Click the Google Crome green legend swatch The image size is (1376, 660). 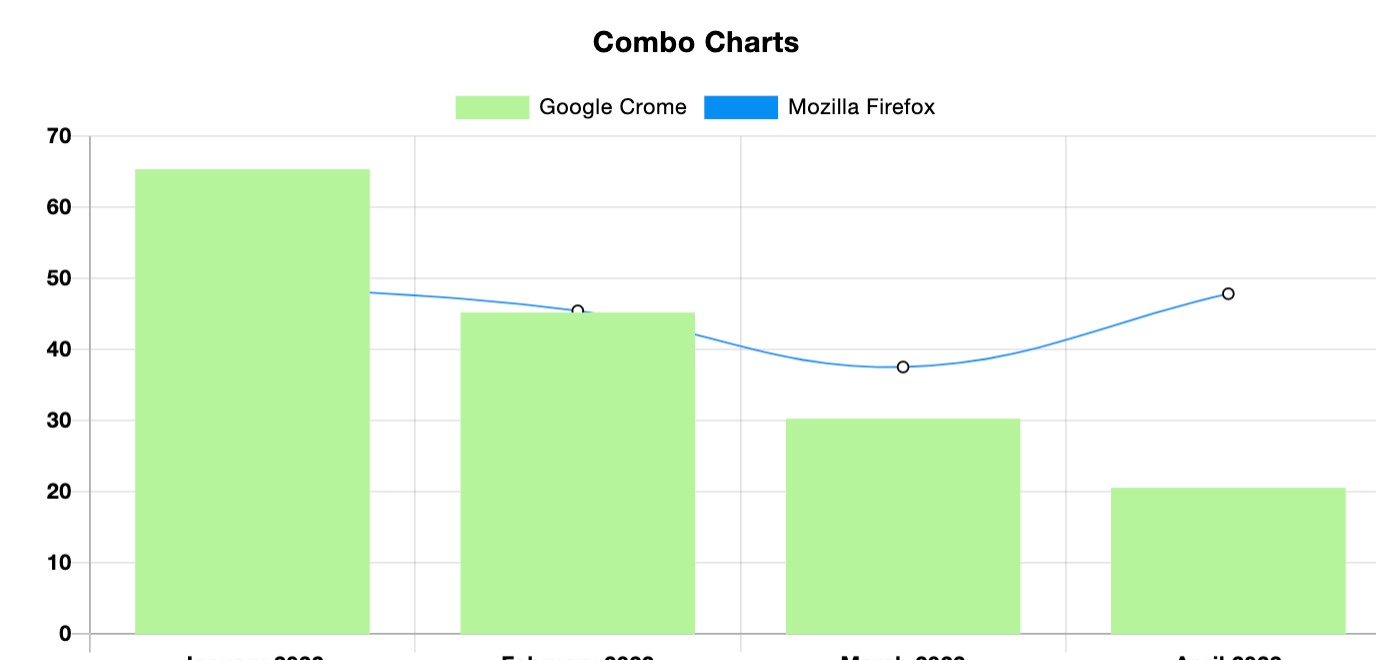pyautogui.click(x=492, y=107)
